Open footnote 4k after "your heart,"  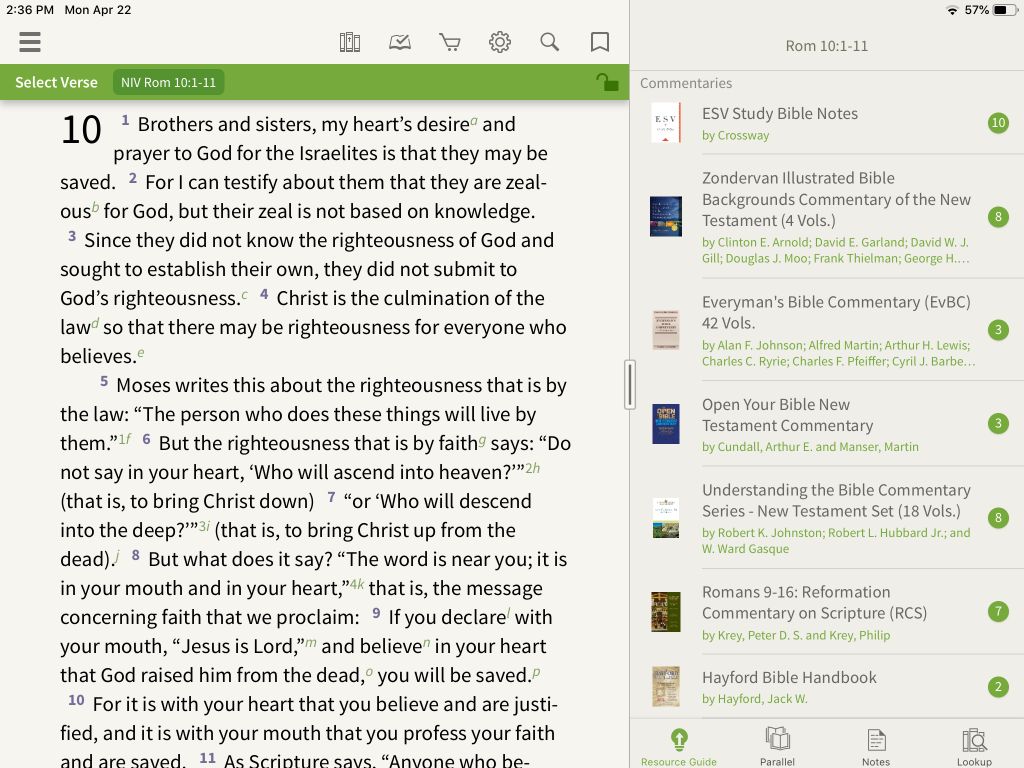click(x=357, y=584)
